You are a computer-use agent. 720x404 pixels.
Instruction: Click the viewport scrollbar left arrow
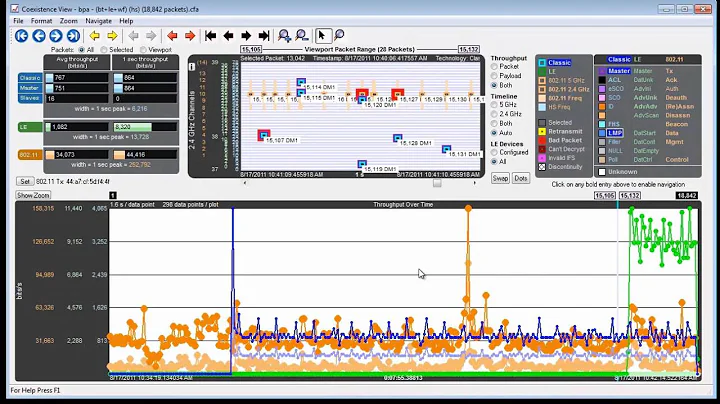(x=245, y=183)
